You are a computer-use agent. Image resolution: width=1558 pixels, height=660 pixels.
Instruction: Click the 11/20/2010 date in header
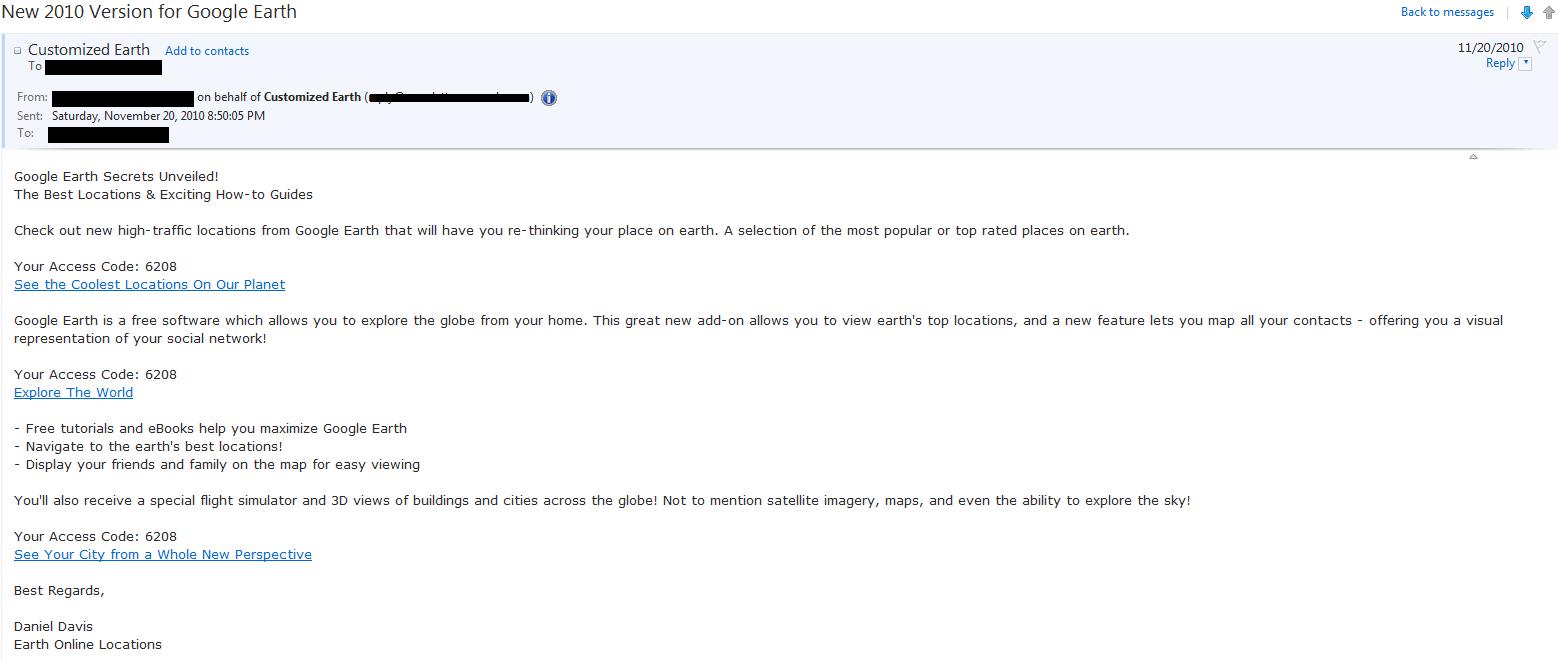[1490, 47]
